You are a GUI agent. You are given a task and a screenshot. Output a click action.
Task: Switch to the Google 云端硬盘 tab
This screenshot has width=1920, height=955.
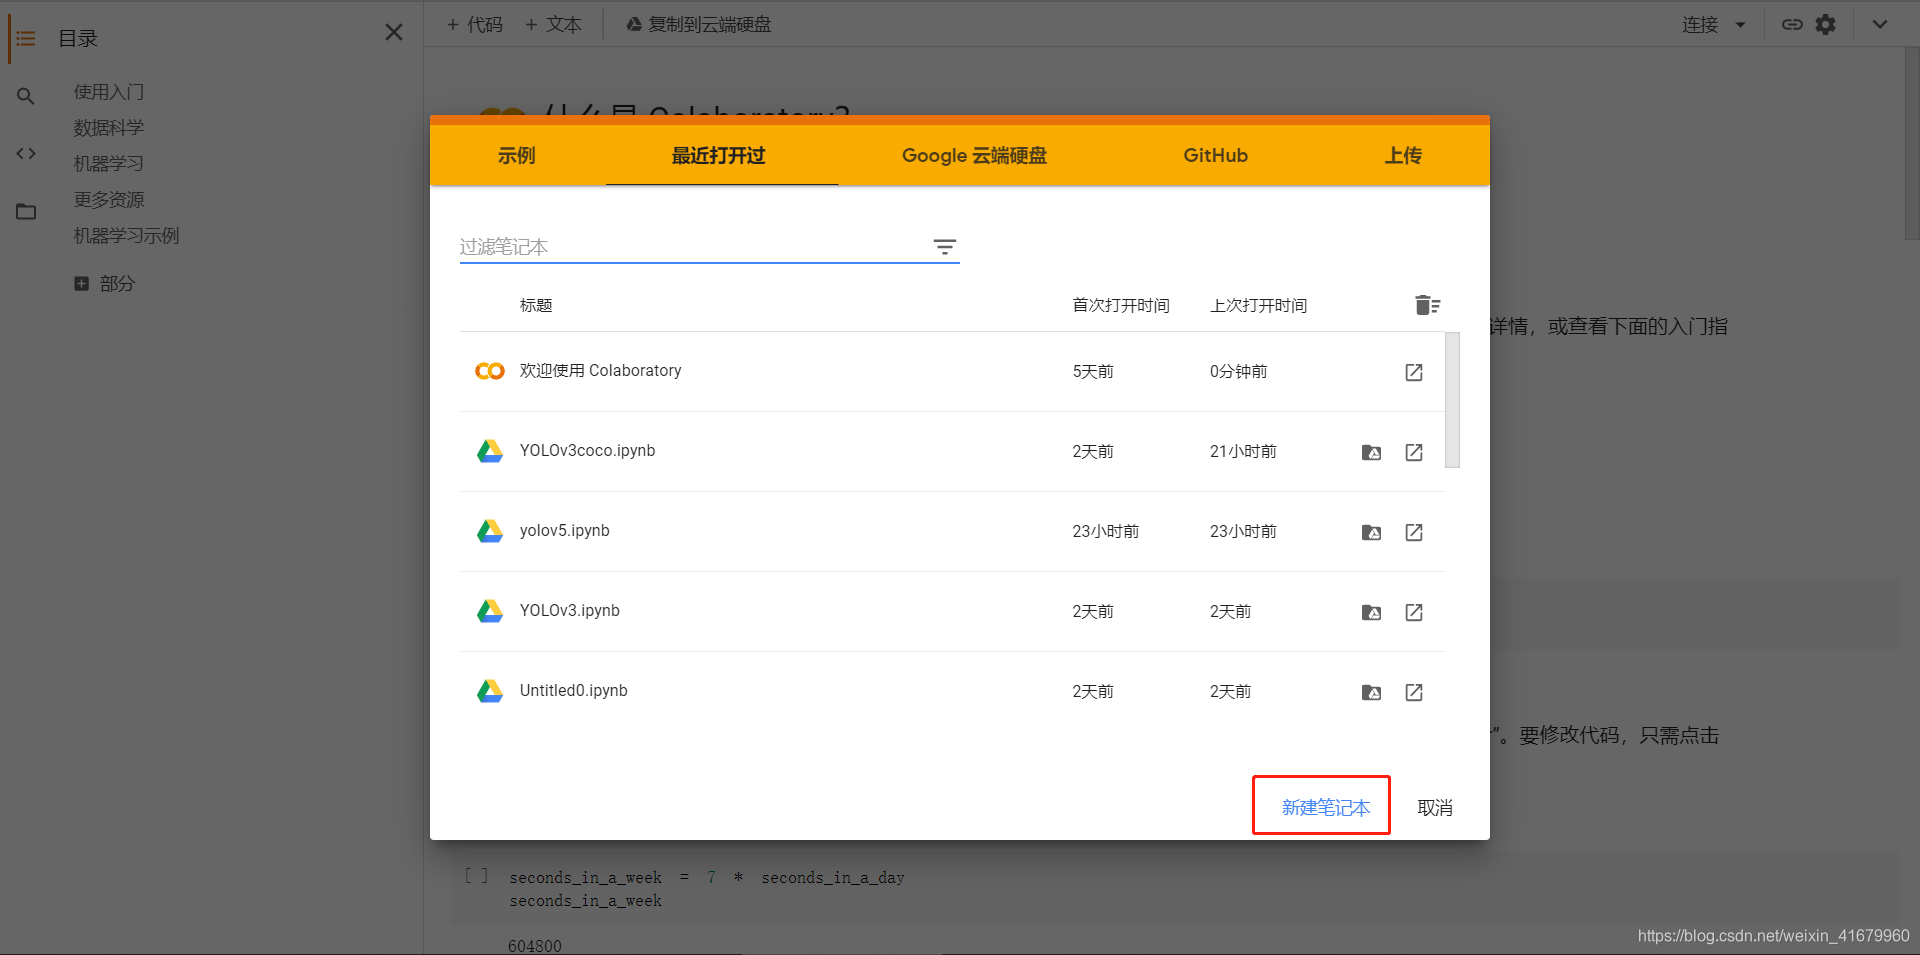tap(974, 155)
